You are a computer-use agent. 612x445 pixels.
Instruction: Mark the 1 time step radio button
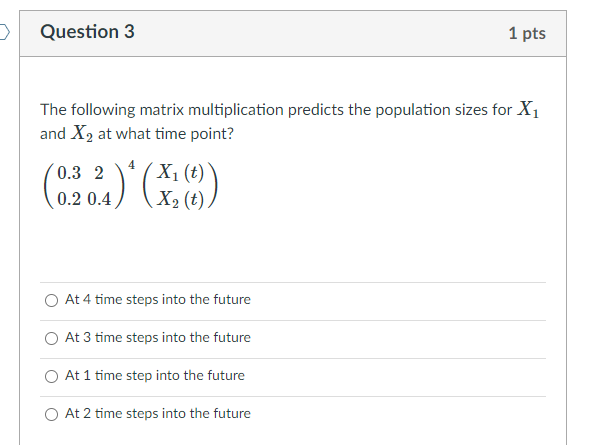pyautogui.click(x=51, y=376)
